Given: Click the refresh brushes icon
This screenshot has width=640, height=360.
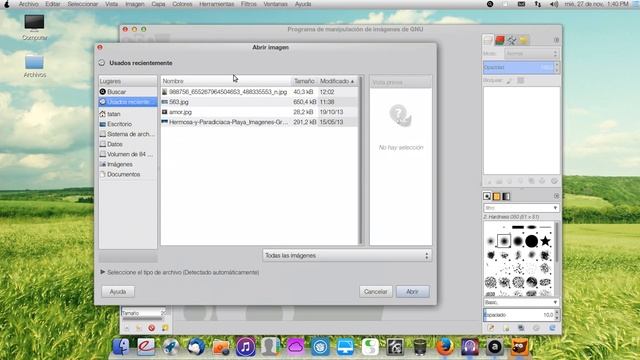Looking at the screenshot, I should (552, 328).
